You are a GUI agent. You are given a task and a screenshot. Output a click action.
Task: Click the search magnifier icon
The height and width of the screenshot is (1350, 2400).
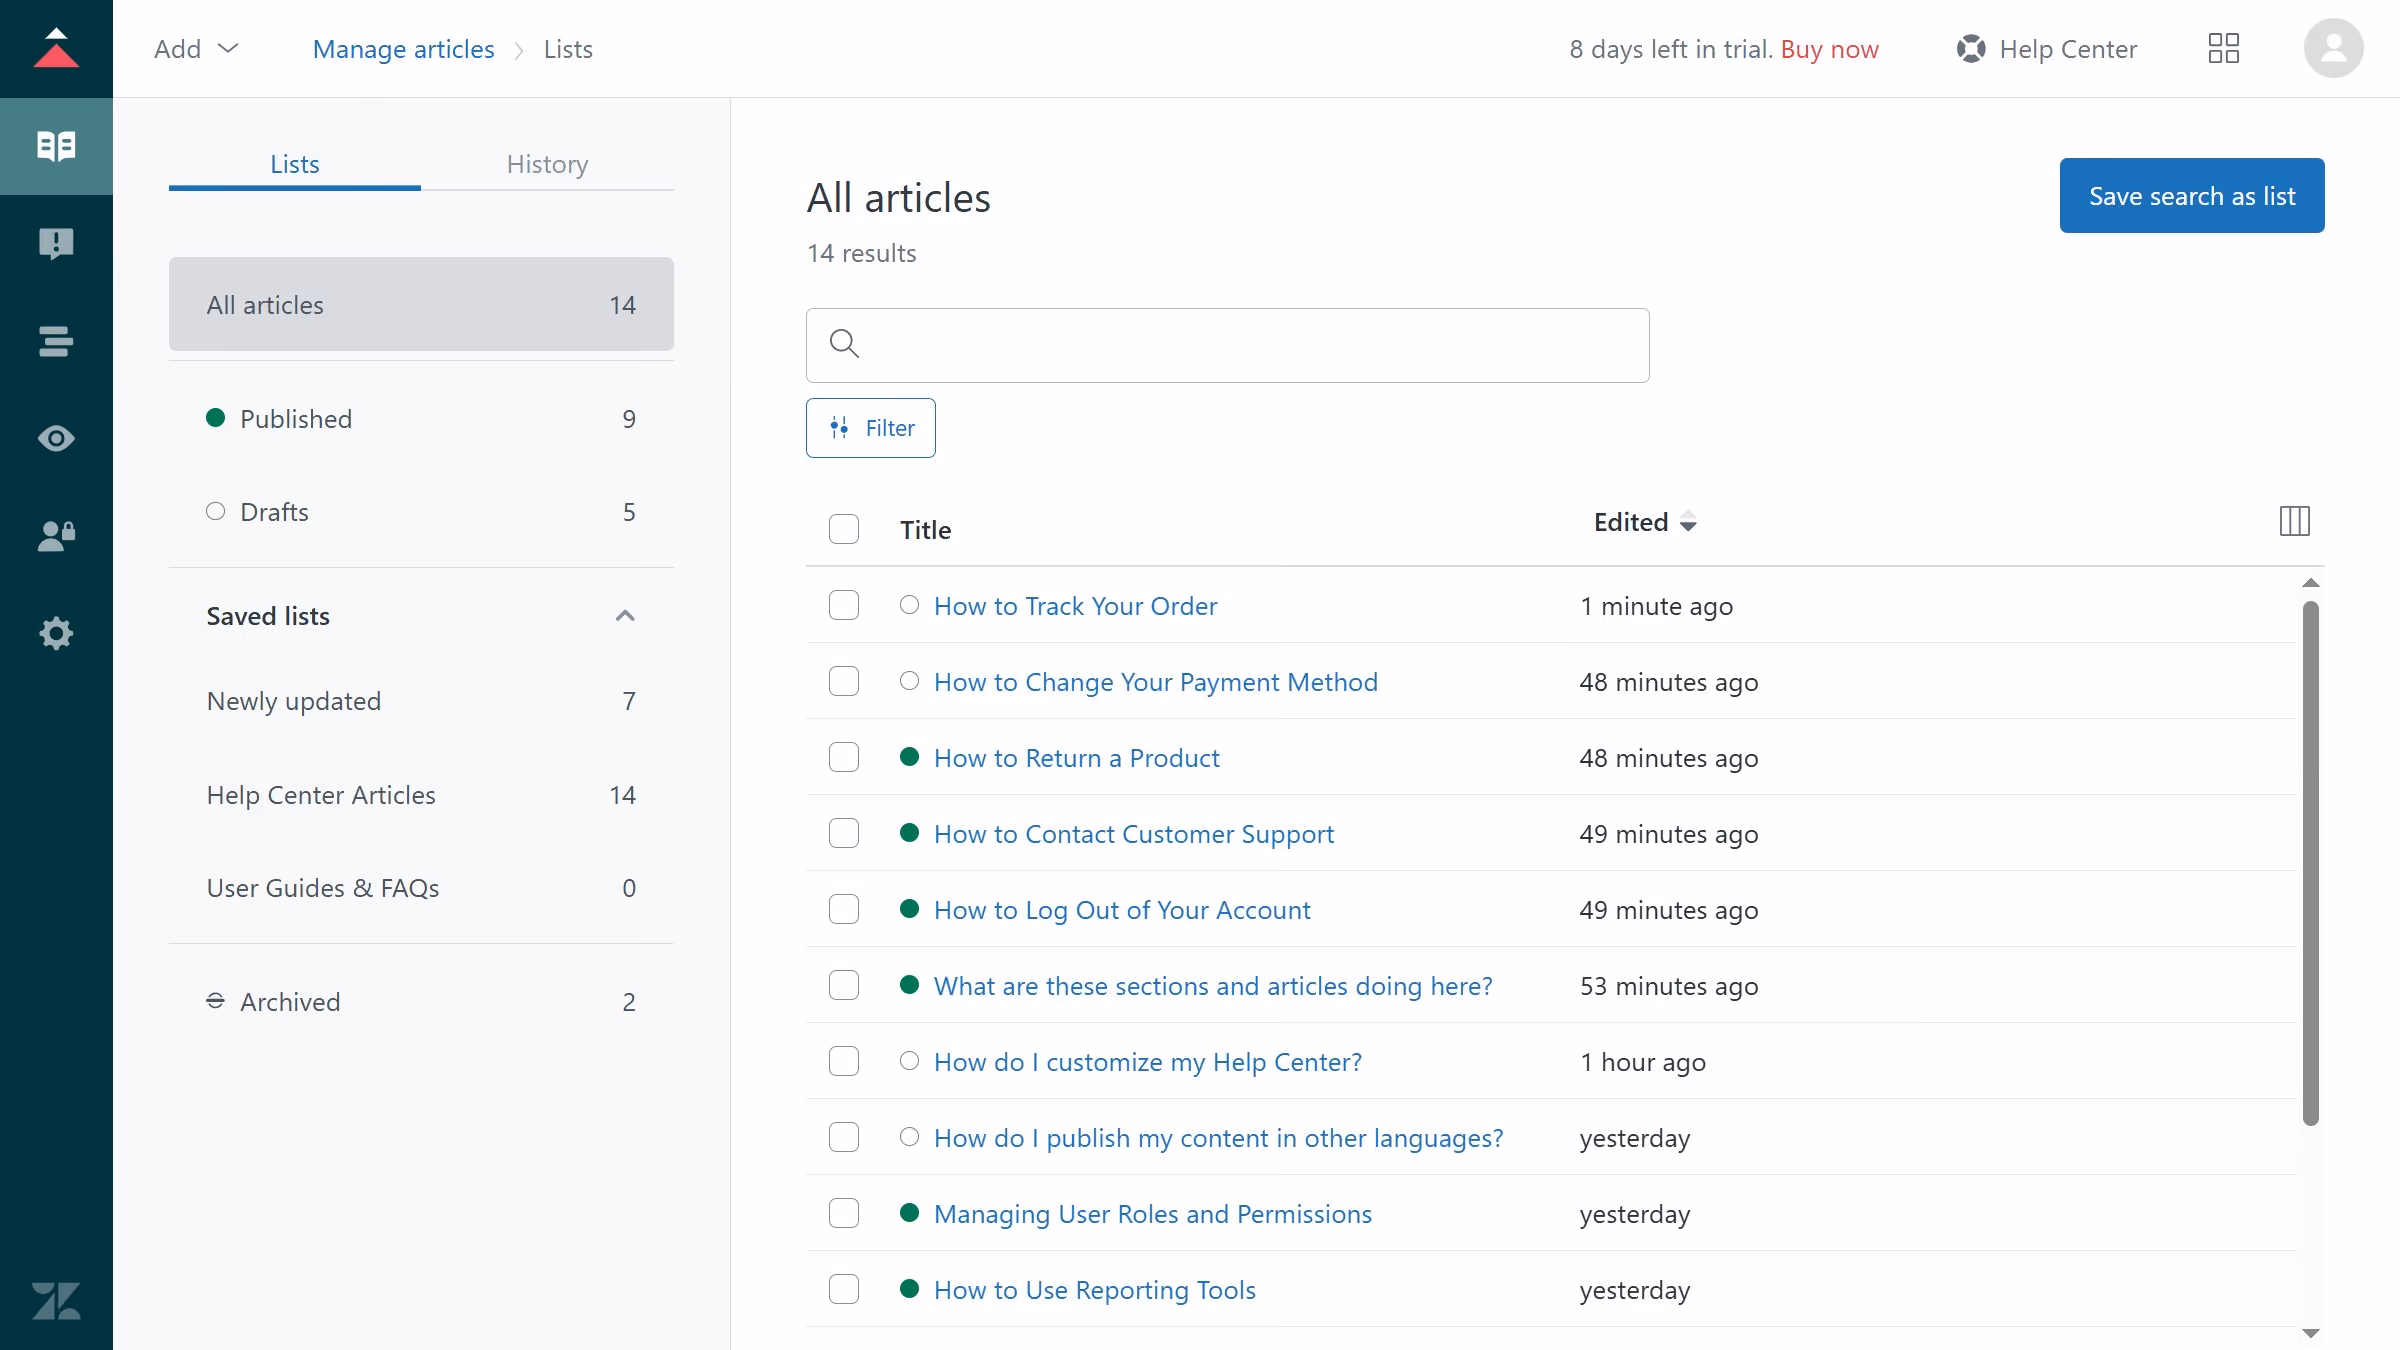click(844, 343)
